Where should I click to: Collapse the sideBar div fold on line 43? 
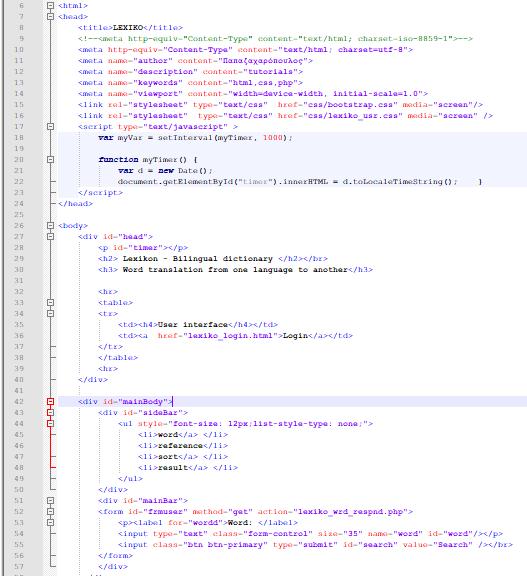click(51, 413)
